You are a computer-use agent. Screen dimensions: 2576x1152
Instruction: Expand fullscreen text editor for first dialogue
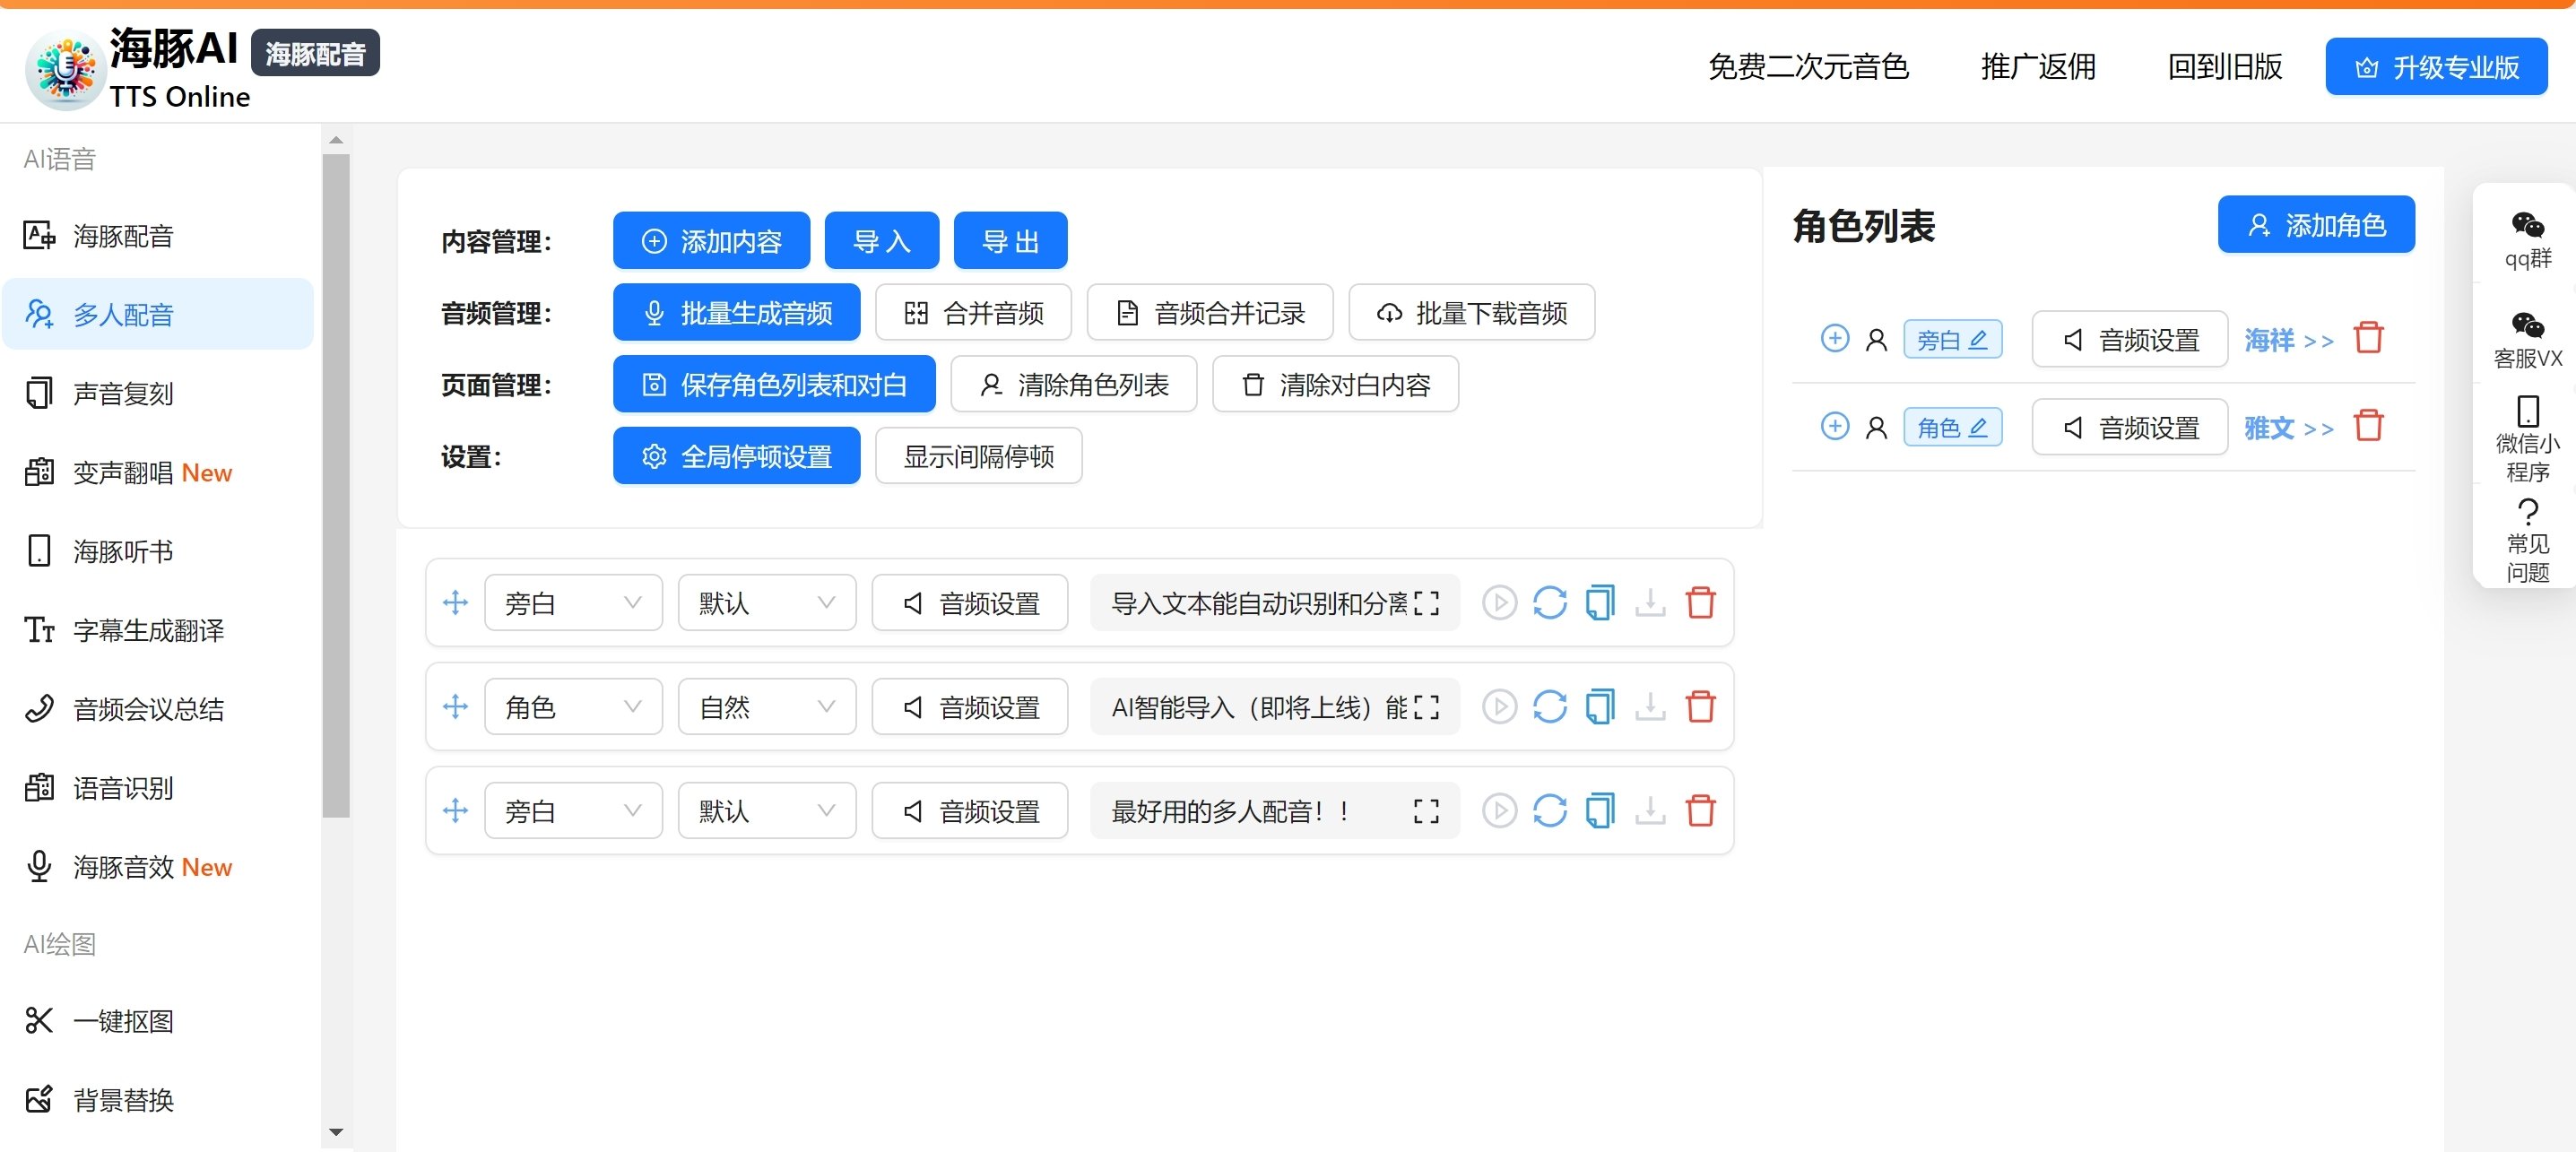[1429, 603]
